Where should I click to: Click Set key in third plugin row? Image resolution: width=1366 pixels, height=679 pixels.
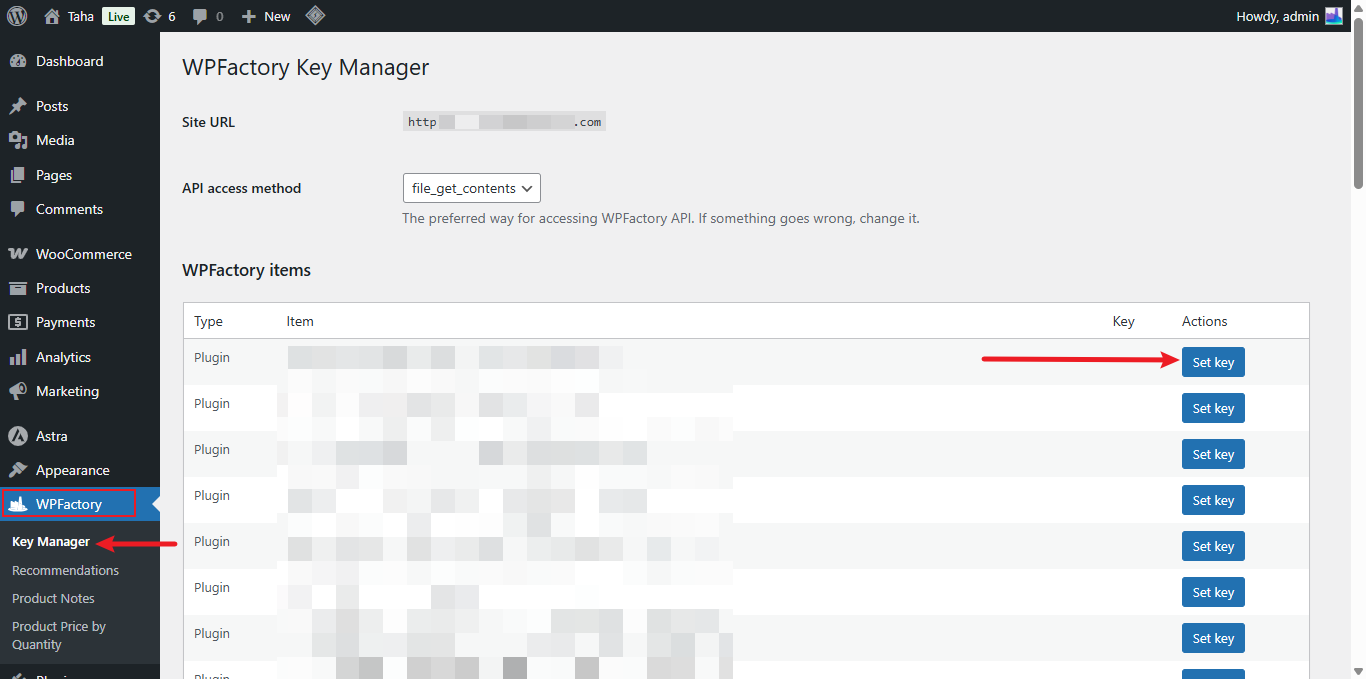click(x=1213, y=454)
